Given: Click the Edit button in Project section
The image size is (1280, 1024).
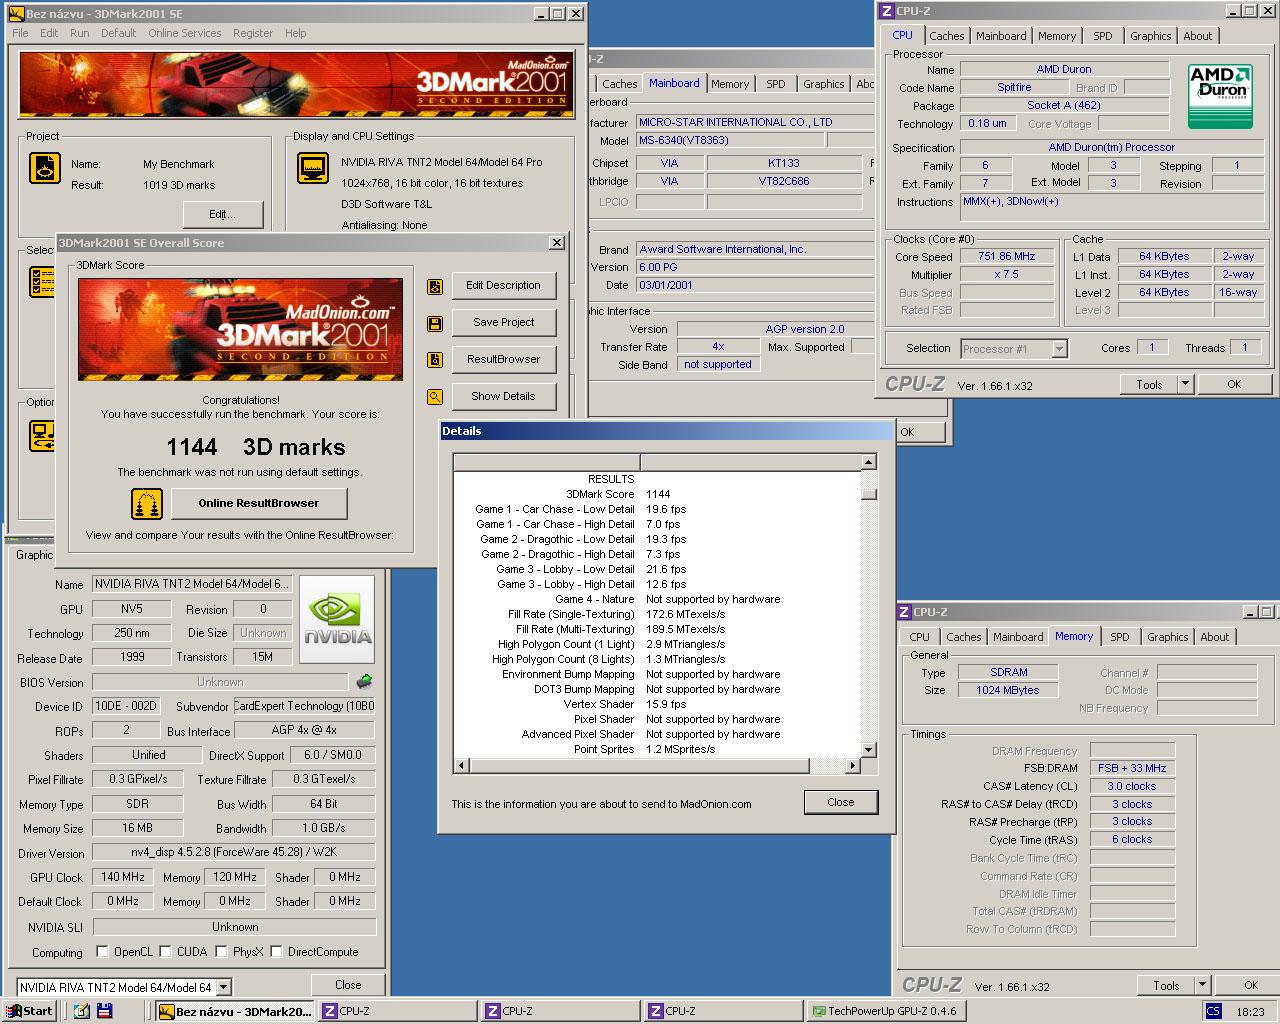Looking at the screenshot, I should pyautogui.click(x=223, y=214).
